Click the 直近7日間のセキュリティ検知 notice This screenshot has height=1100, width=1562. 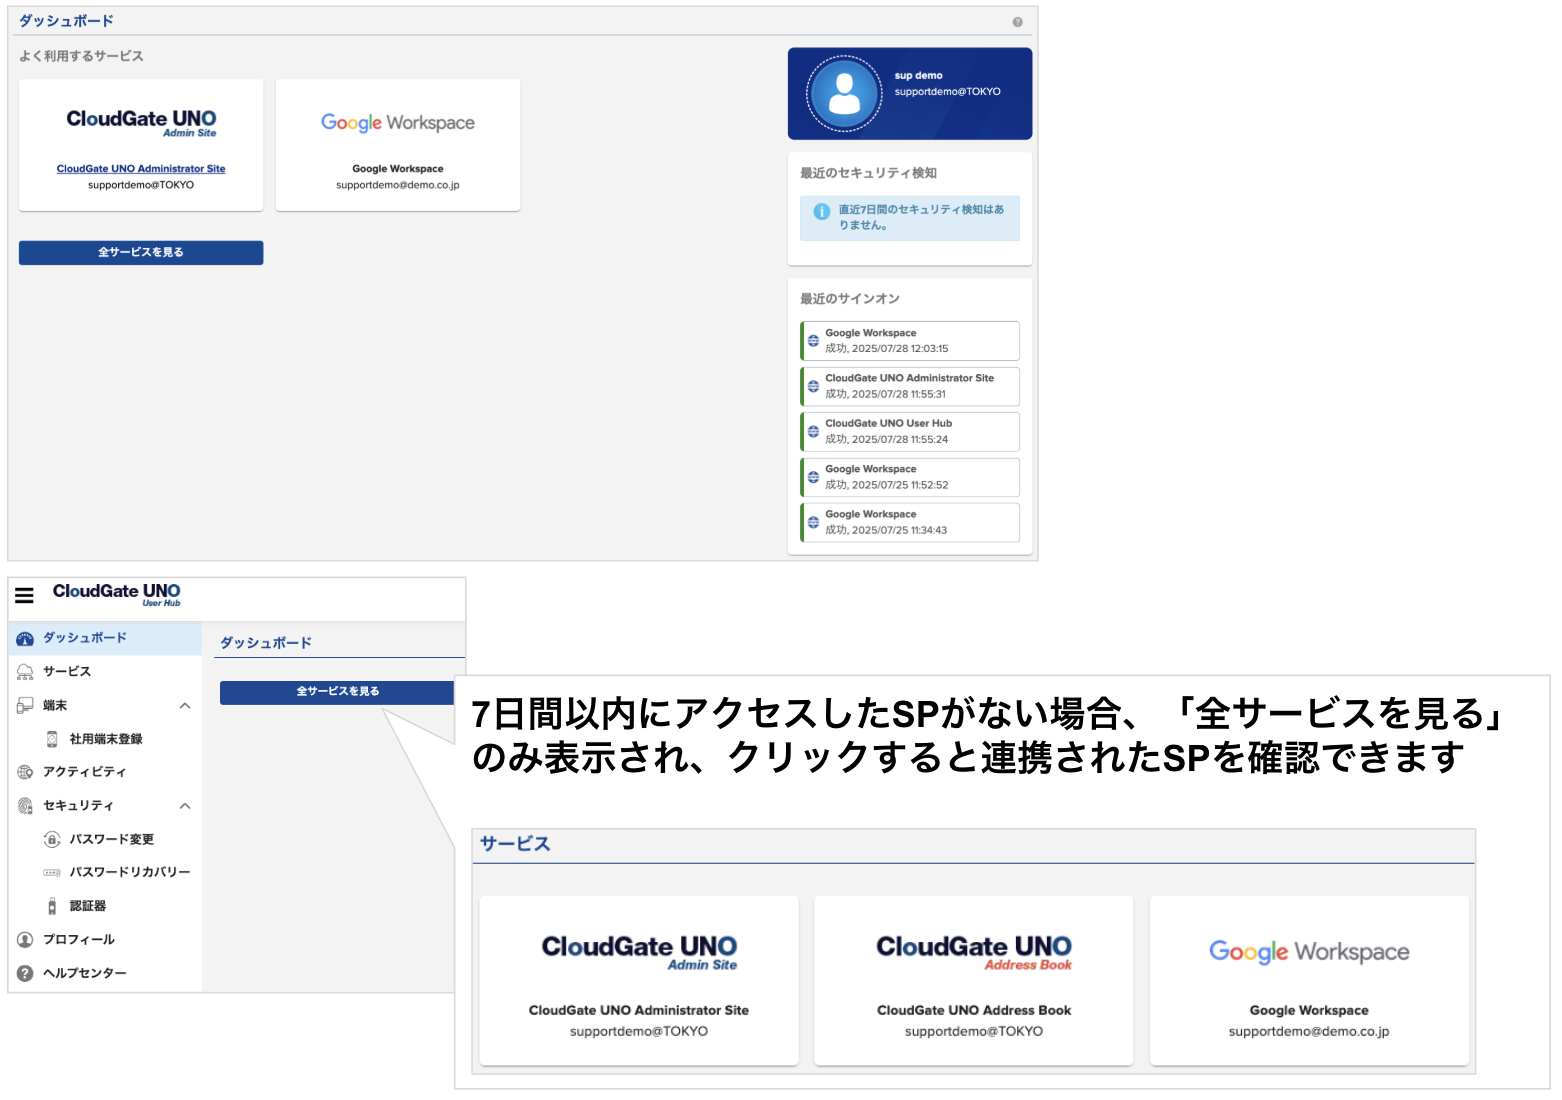[910, 218]
